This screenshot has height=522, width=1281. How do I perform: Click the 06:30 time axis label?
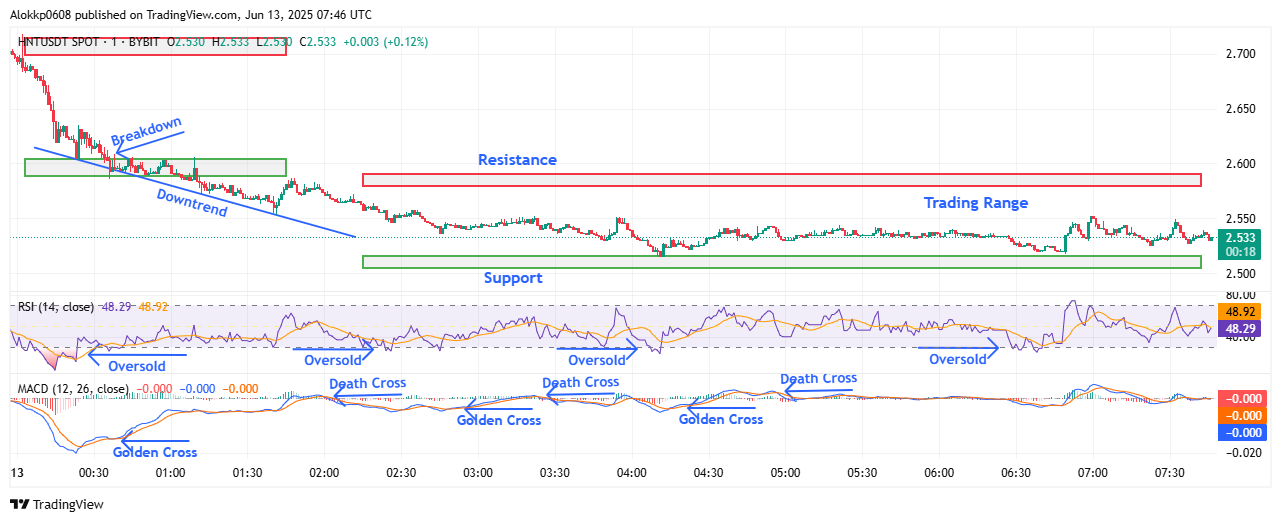tap(1017, 472)
